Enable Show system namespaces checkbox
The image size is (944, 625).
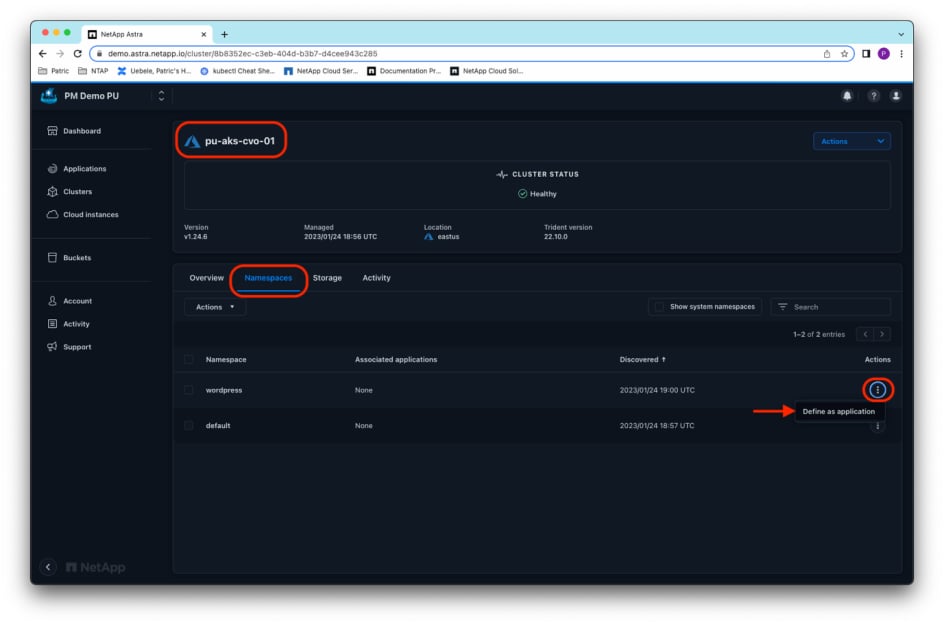(x=659, y=307)
